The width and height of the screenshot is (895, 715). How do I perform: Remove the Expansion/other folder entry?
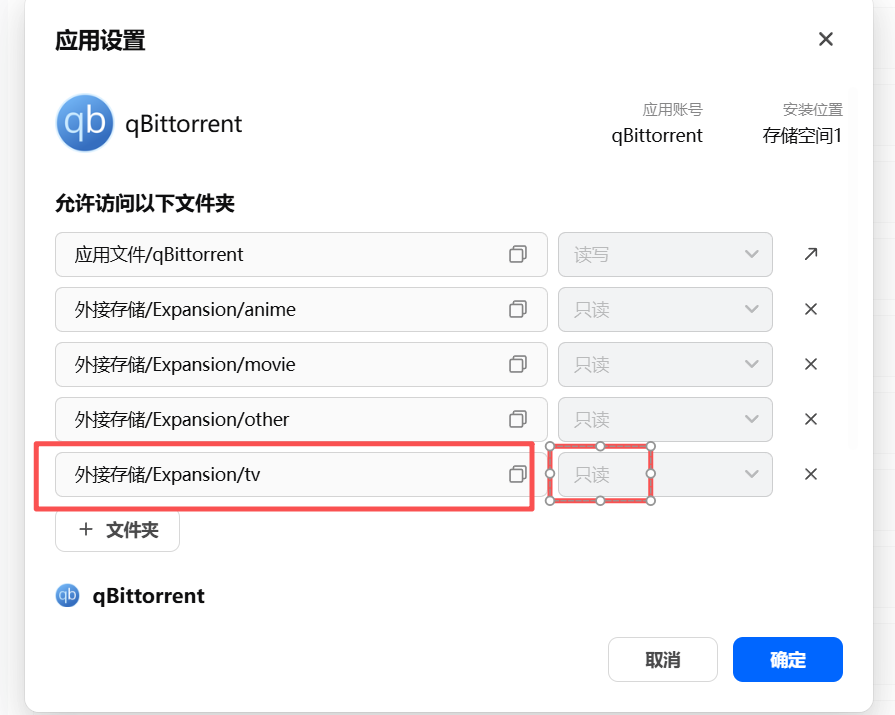click(811, 419)
